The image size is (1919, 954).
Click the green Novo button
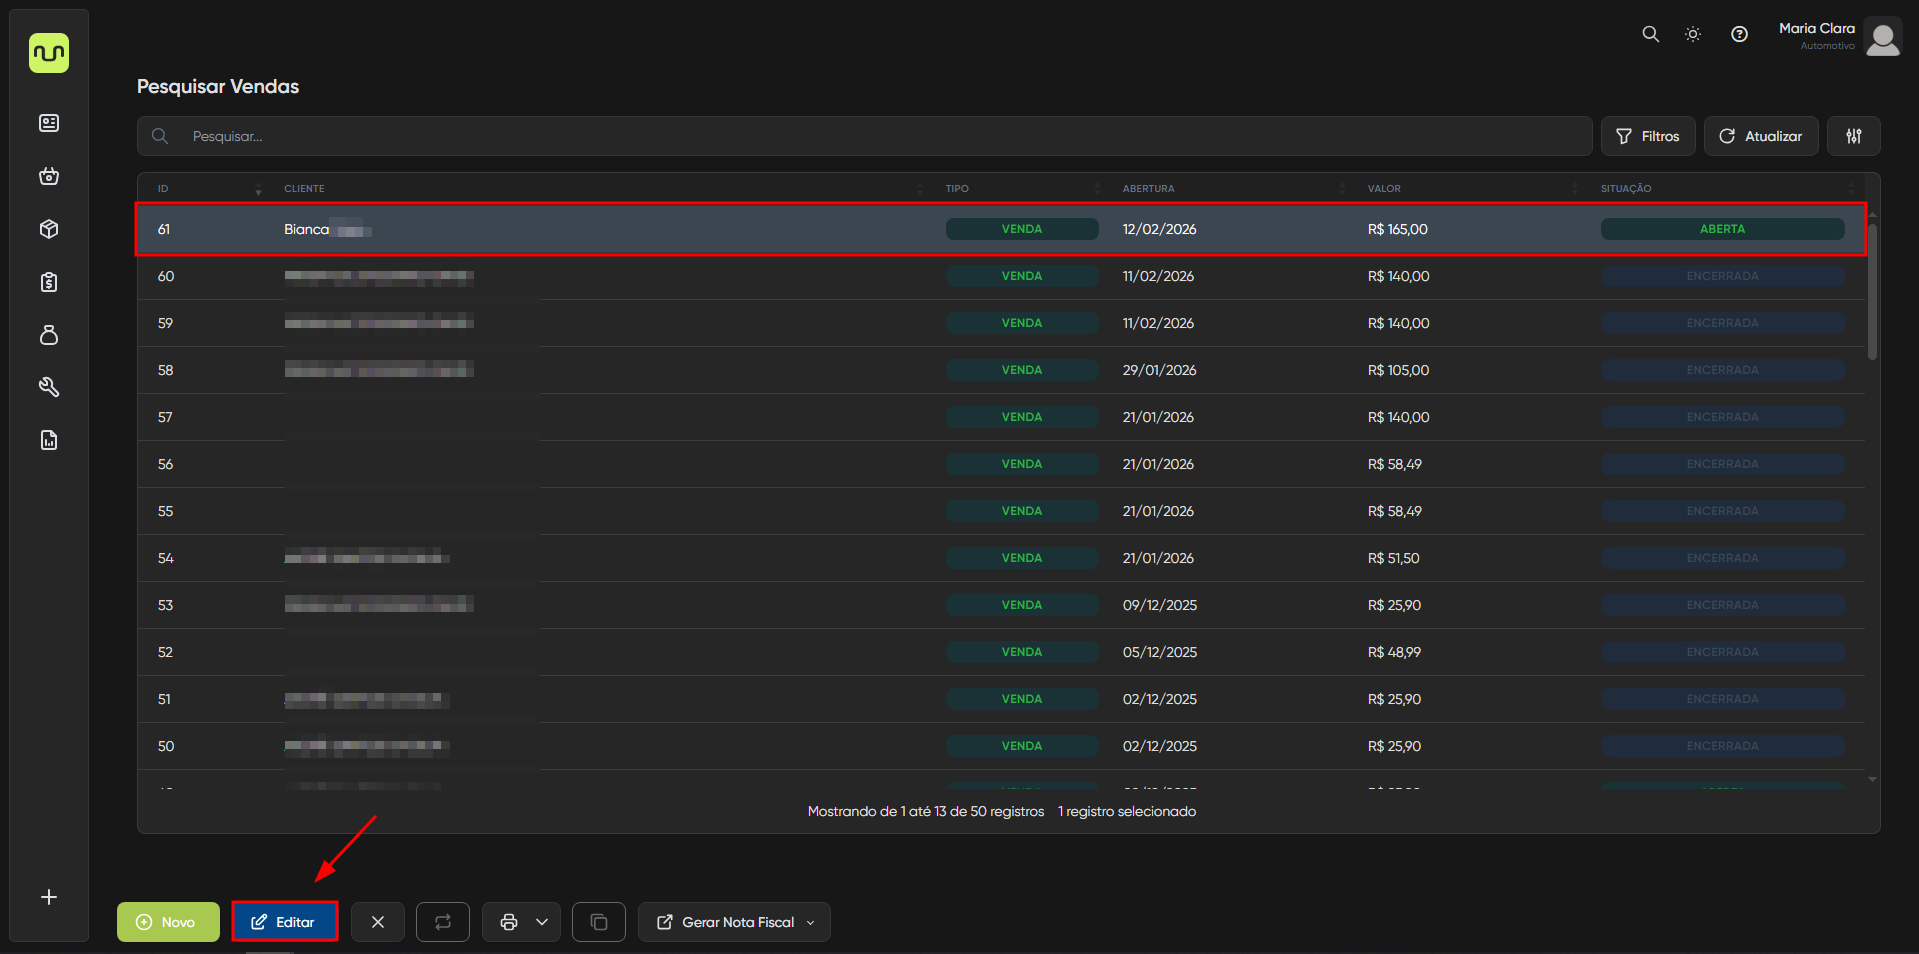coord(168,922)
